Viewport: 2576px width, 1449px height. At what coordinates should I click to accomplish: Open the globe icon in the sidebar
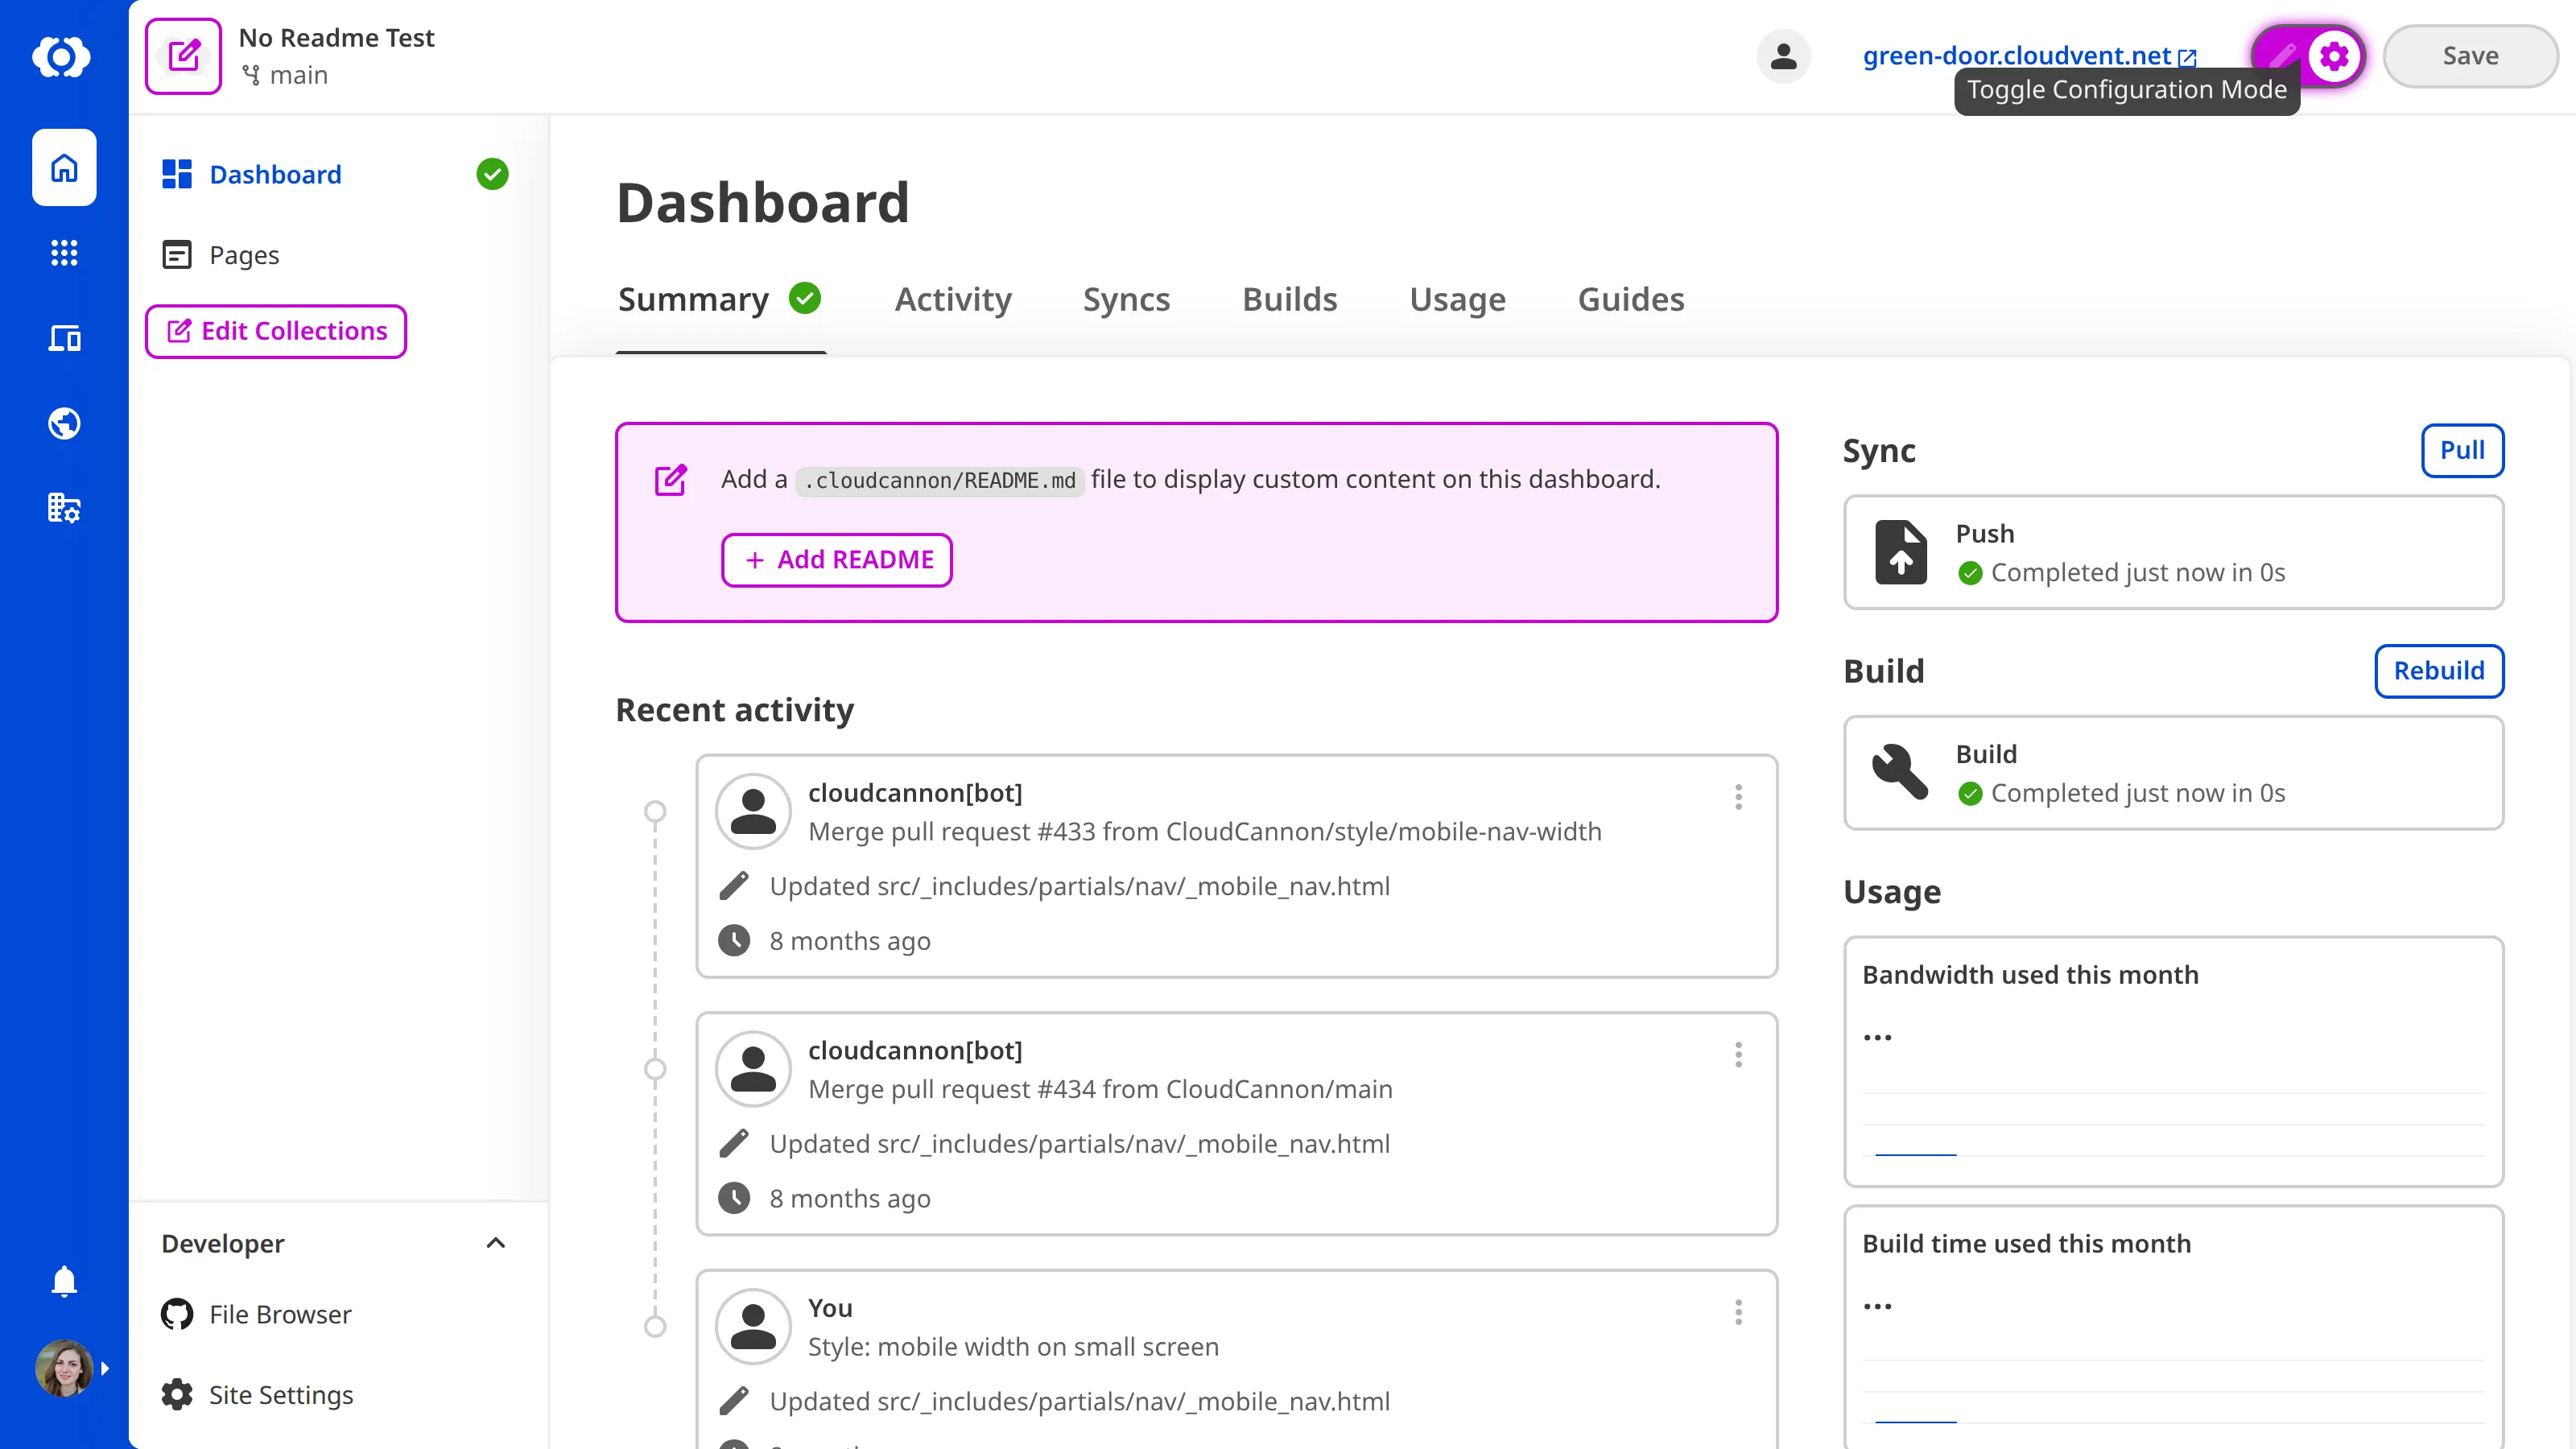(63, 422)
